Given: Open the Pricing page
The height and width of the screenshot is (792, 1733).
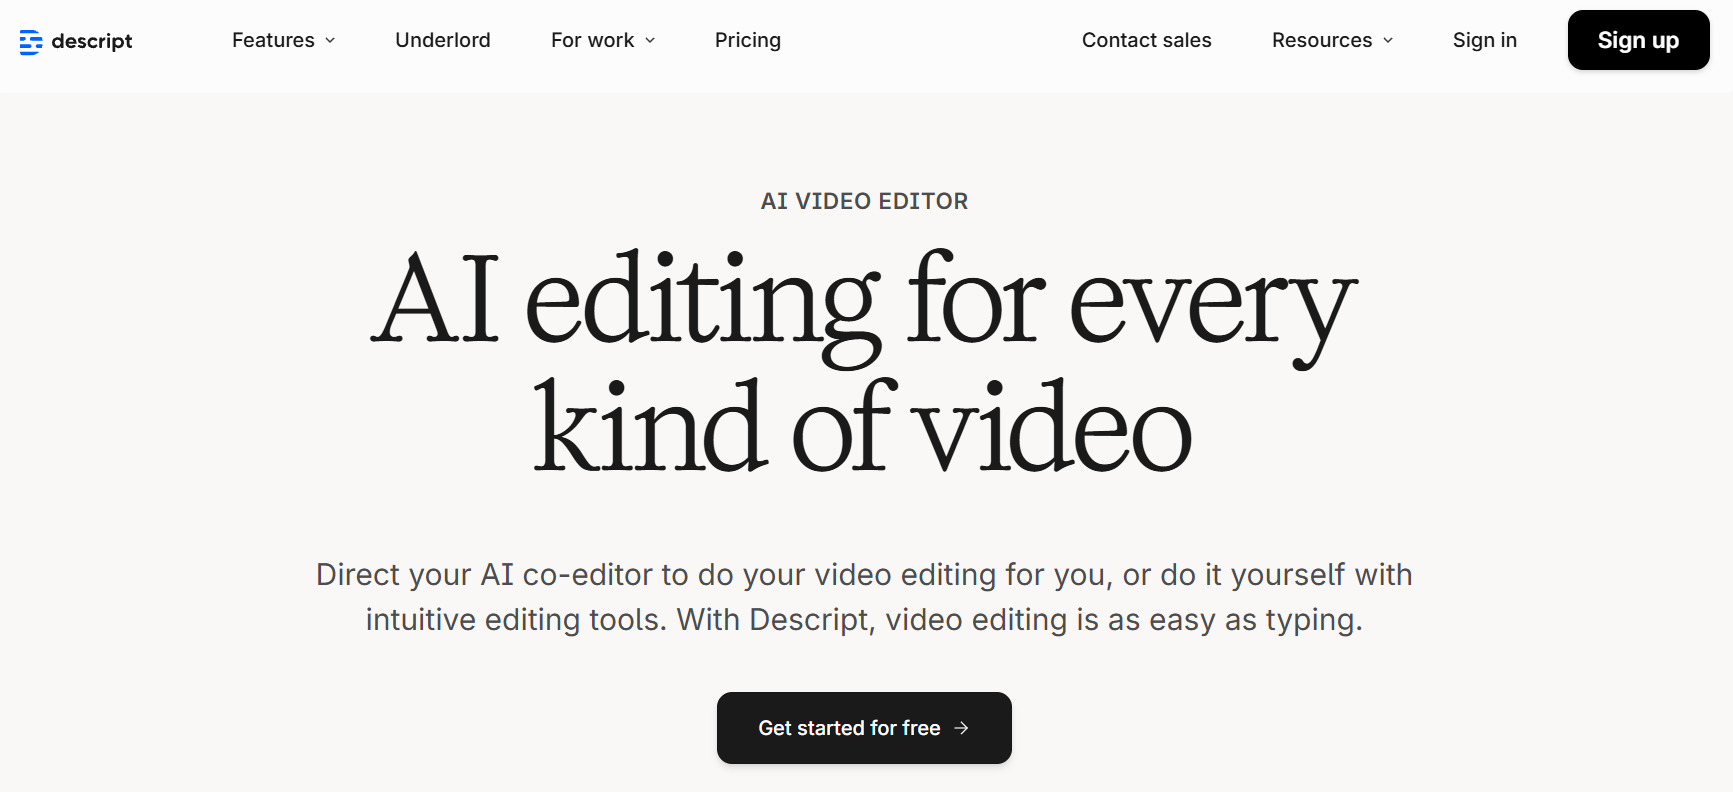Looking at the screenshot, I should (x=747, y=40).
